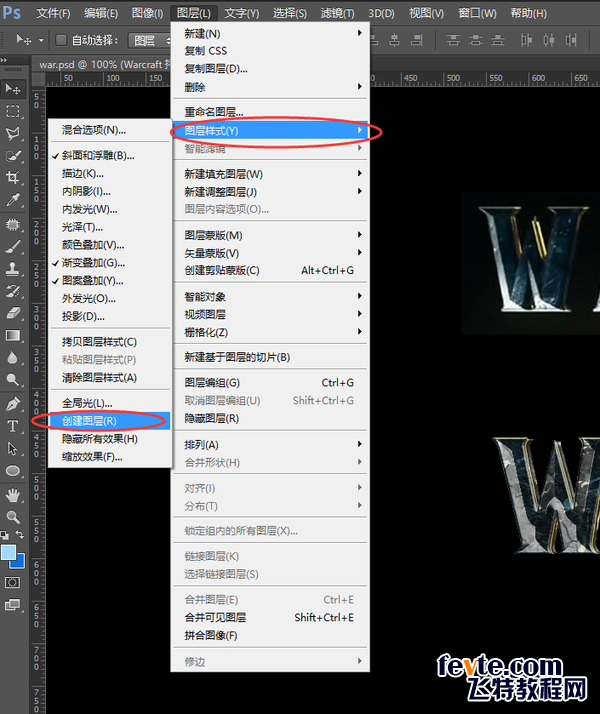600x714 pixels.
Task: Choose 创建图层(R) in the submenu
Action: 109,421
